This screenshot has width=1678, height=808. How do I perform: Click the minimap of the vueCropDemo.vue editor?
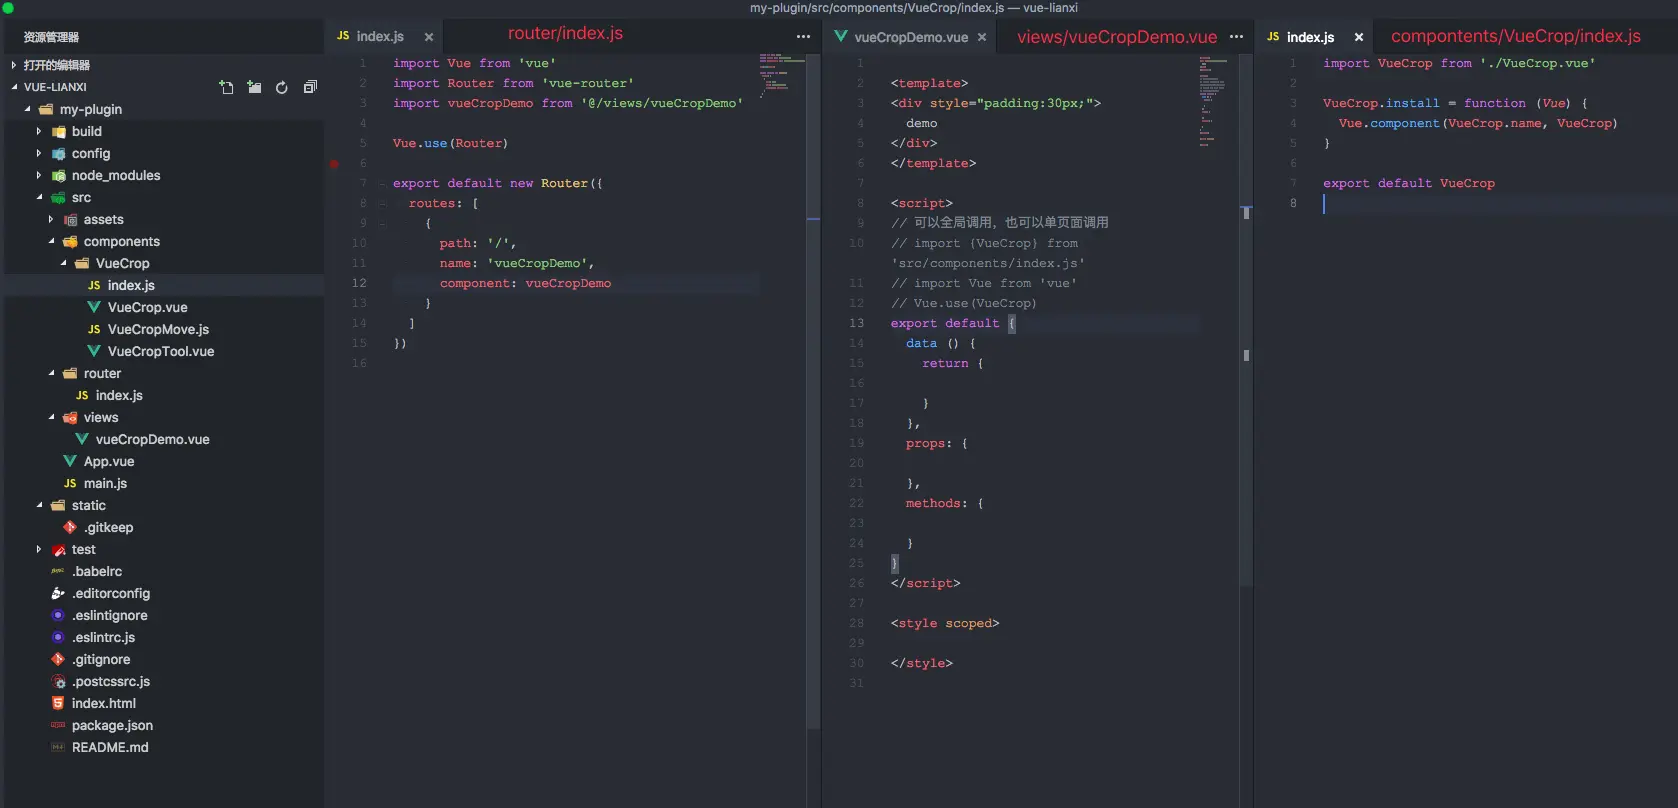point(1213,100)
